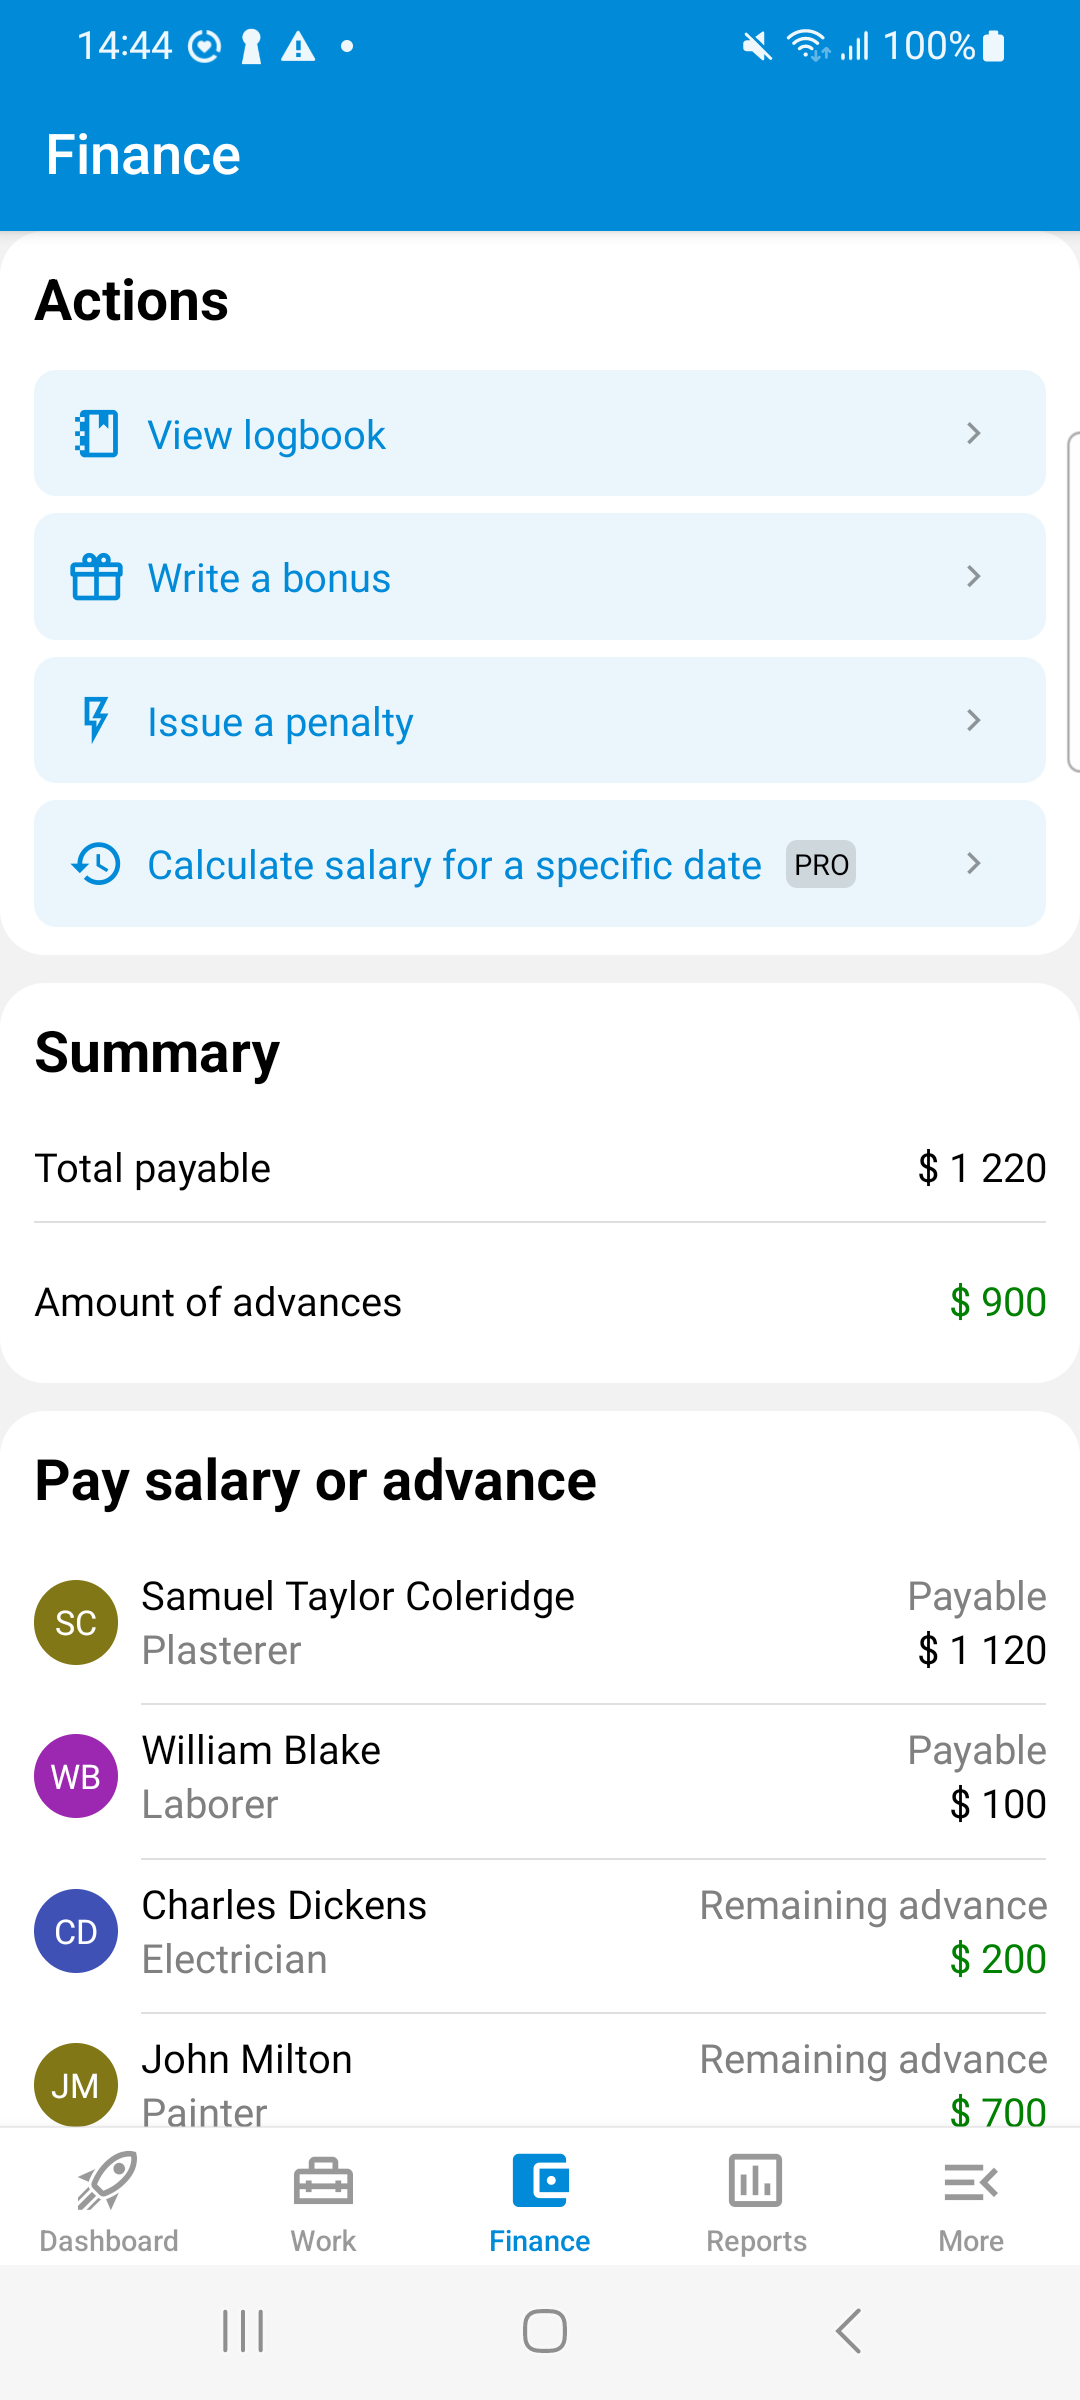Open Dashboard via the rocket icon

(108, 2180)
